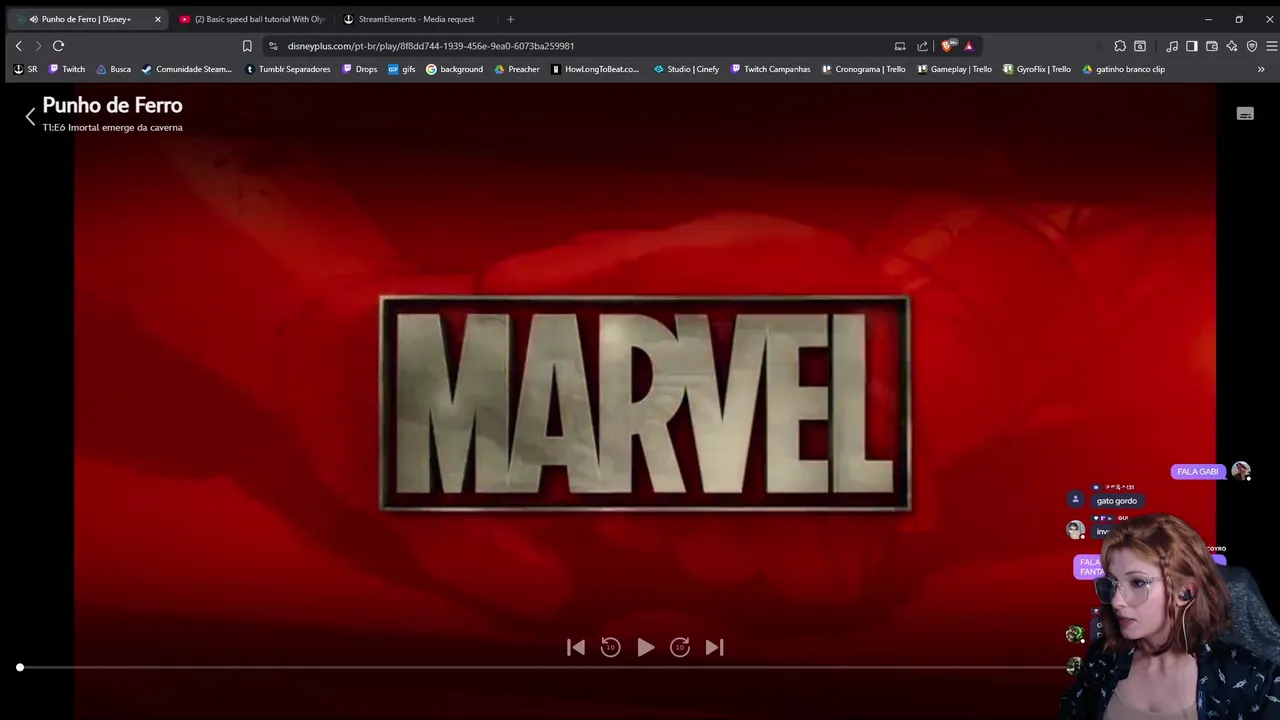Switch to the Punho de Ferro Disney+ tab
Screen dimensions: 1280x720
[87, 19]
